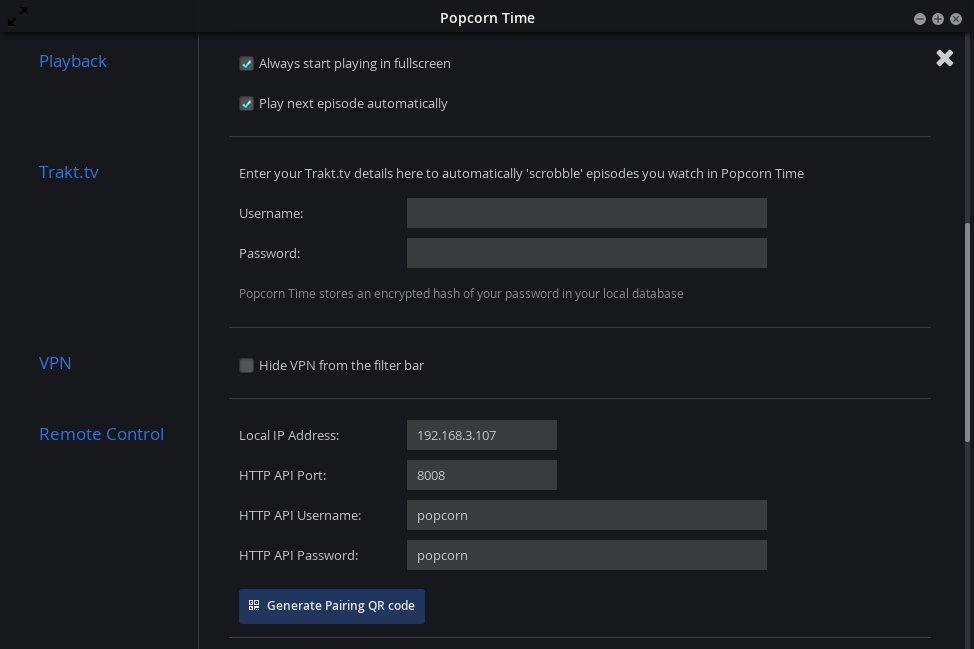Screen dimensions: 974x649
Task: Uncheck Always start playing in fullscreen
Action: [247, 63]
